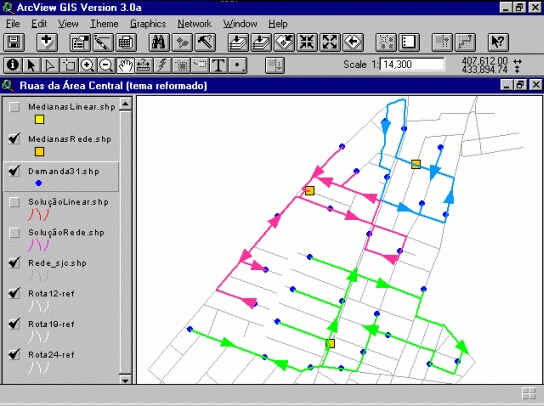
Task: Click the legend scrollbar up arrow
Action: pos(126,103)
